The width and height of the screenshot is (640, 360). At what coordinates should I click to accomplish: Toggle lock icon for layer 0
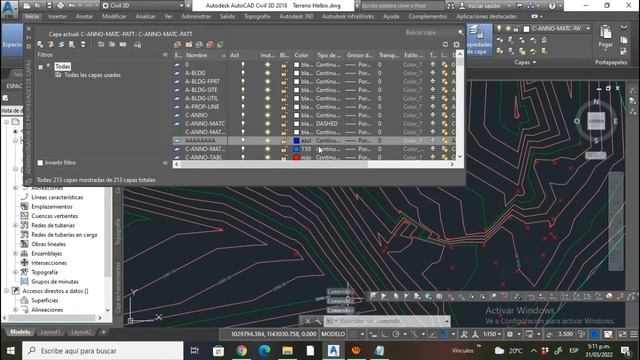point(284,64)
